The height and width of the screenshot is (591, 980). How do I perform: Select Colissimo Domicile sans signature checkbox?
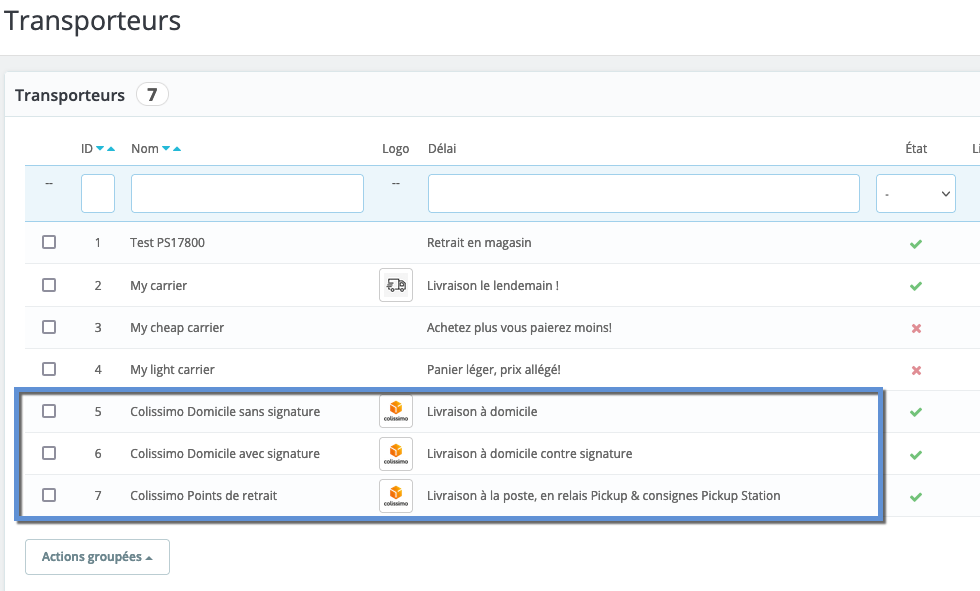click(49, 410)
